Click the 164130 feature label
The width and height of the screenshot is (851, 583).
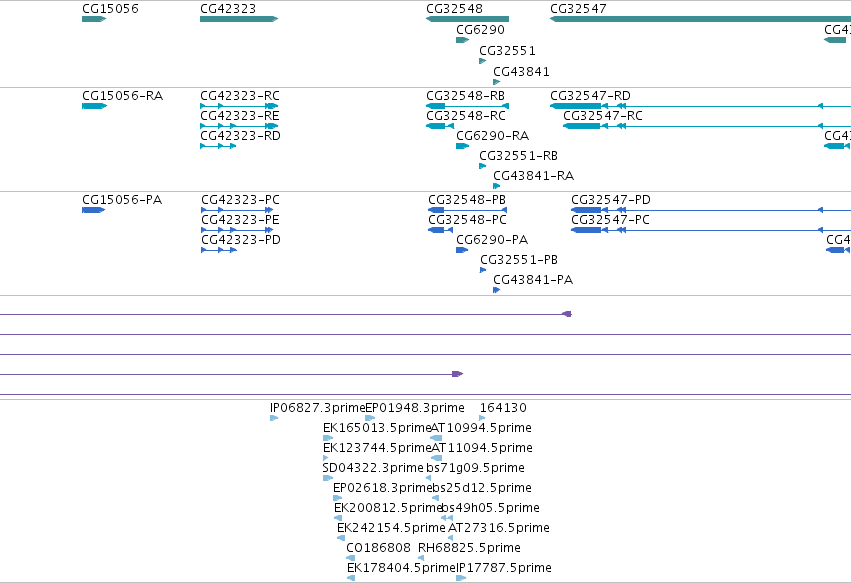point(503,408)
